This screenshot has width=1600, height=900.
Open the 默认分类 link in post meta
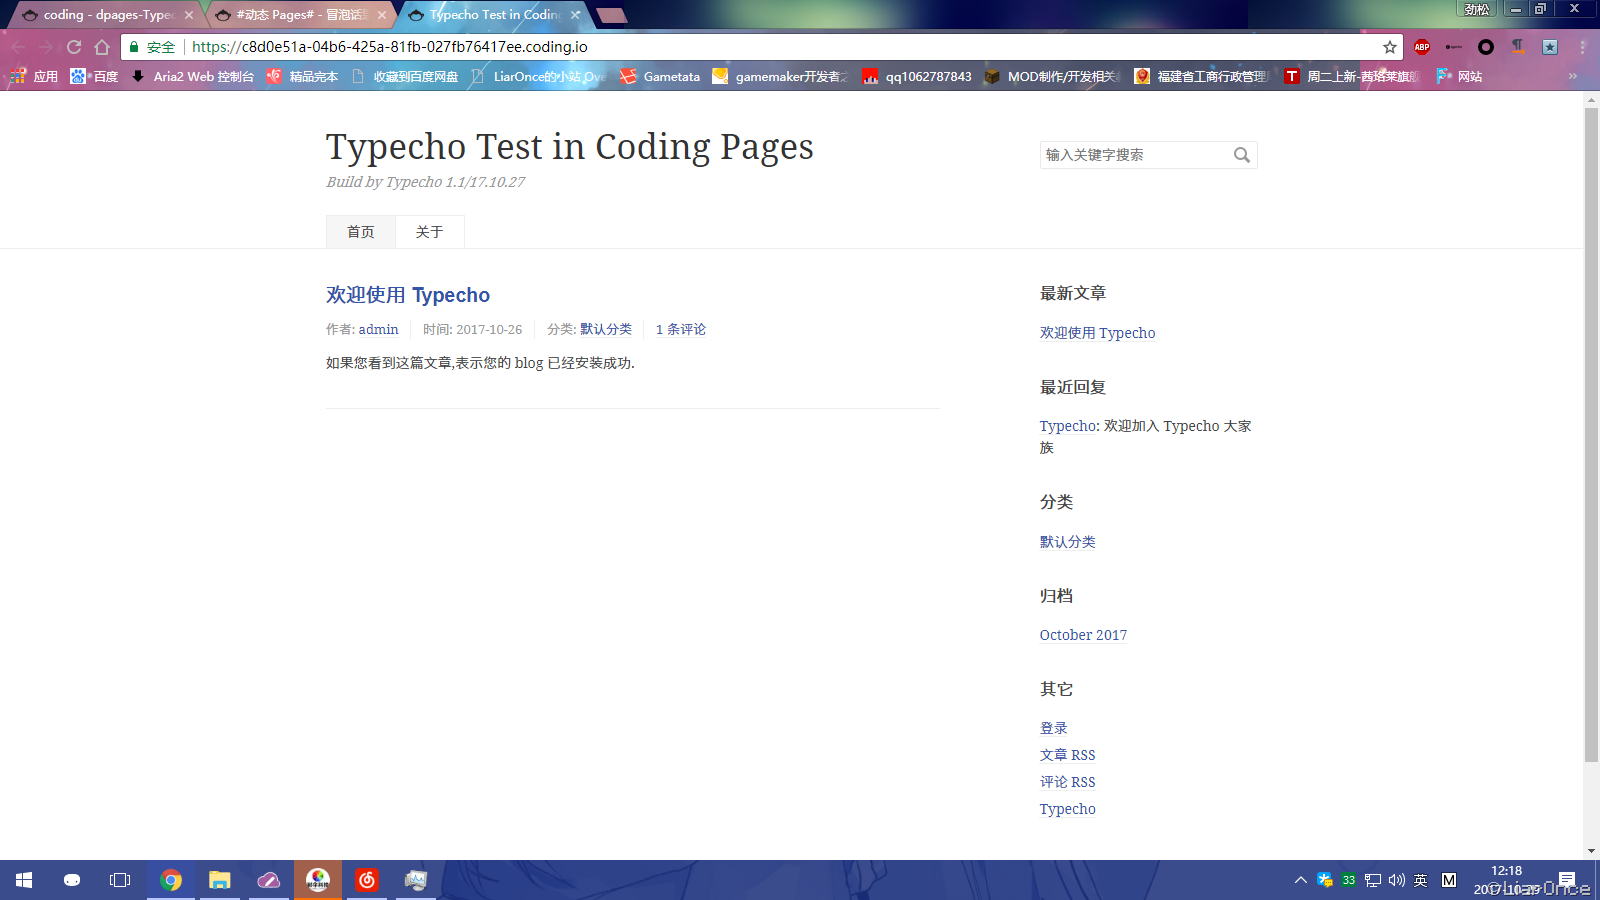pyautogui.click(x=606, y=329)
